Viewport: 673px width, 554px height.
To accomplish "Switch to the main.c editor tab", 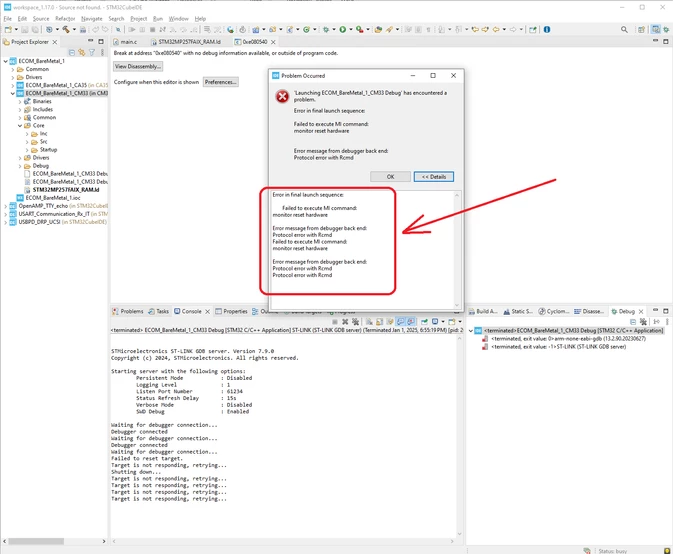I will pyautogui.click(x=125, y=42).
